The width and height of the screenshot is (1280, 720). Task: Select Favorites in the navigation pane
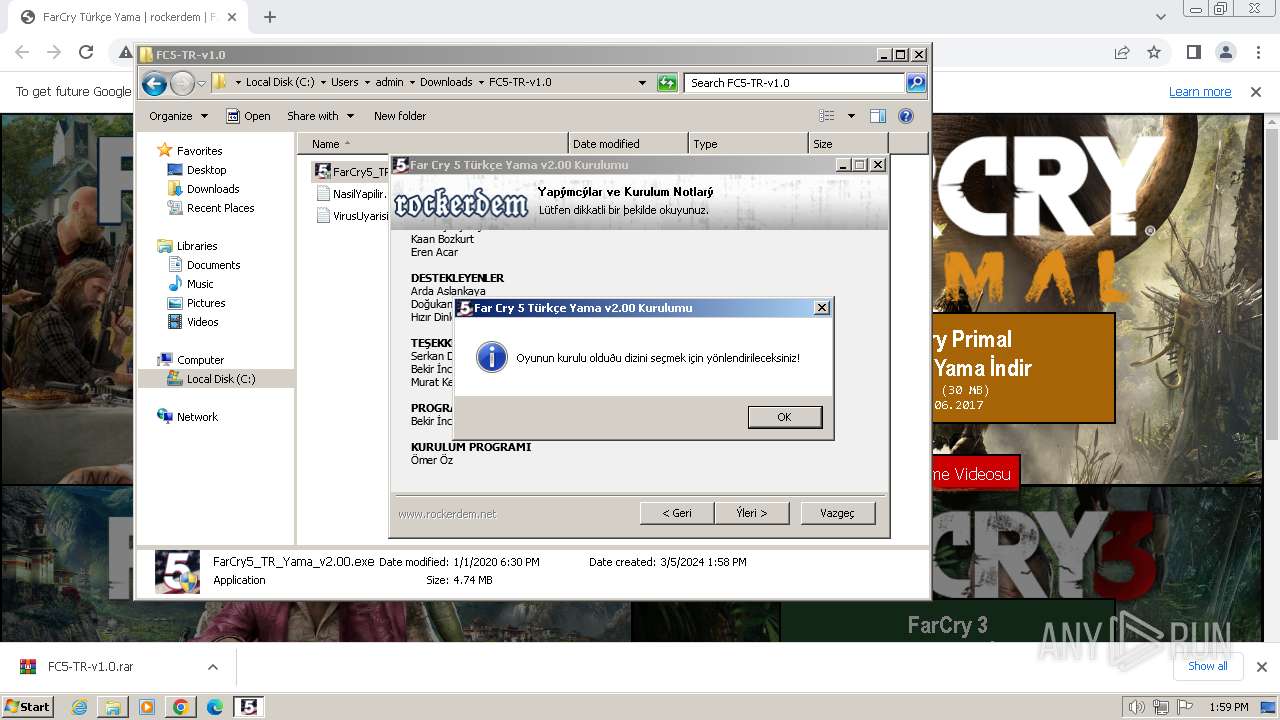[199, 151]
